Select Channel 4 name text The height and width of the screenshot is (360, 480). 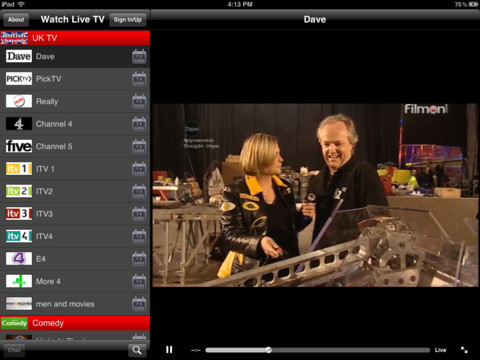[54, 124]
